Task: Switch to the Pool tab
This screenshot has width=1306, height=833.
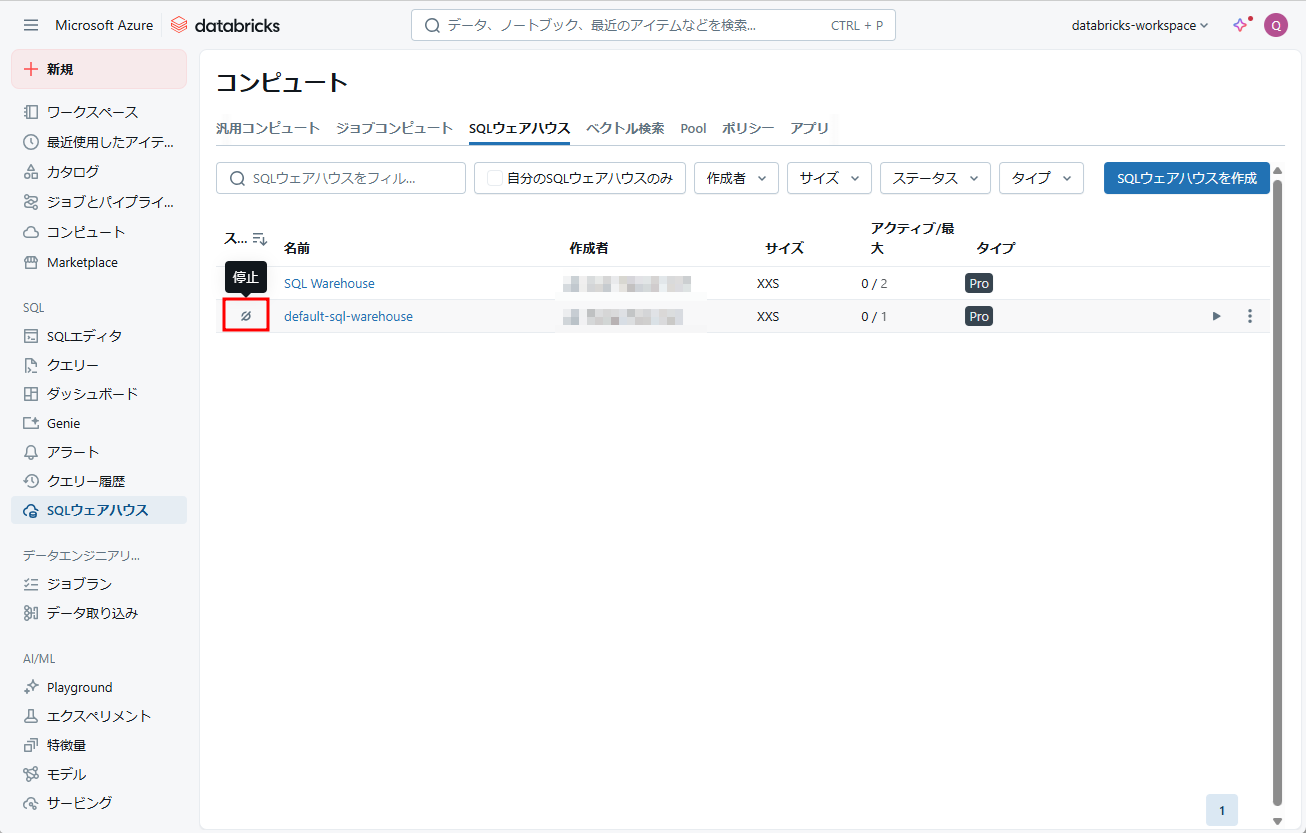Action: (693, 128)
